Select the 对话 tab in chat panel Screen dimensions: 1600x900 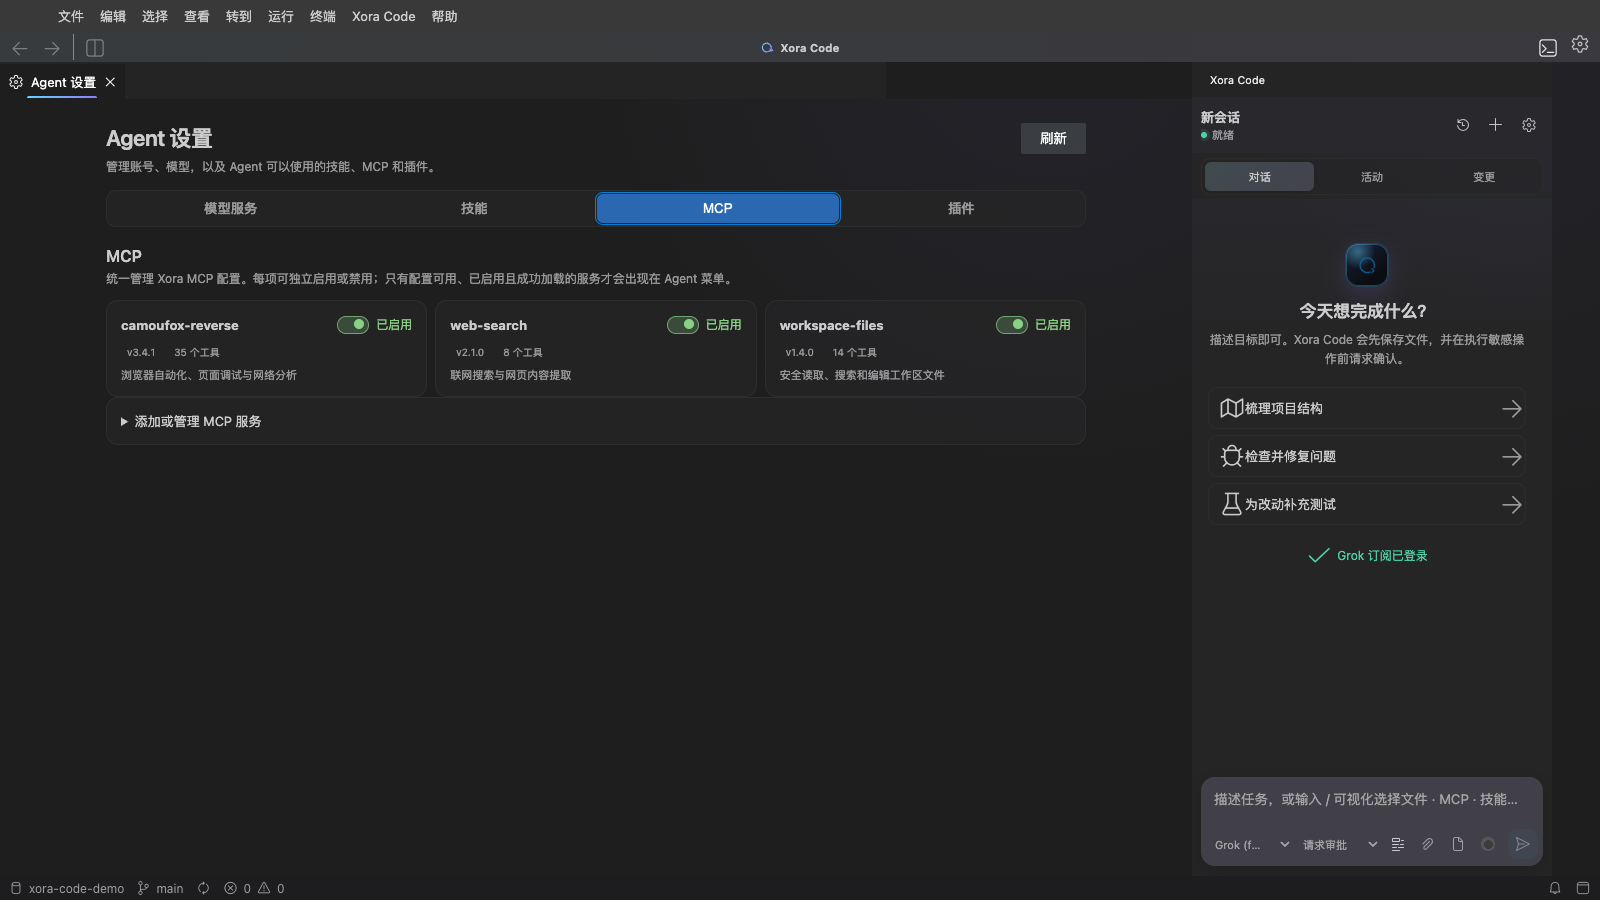click(x=1259, y=177)
